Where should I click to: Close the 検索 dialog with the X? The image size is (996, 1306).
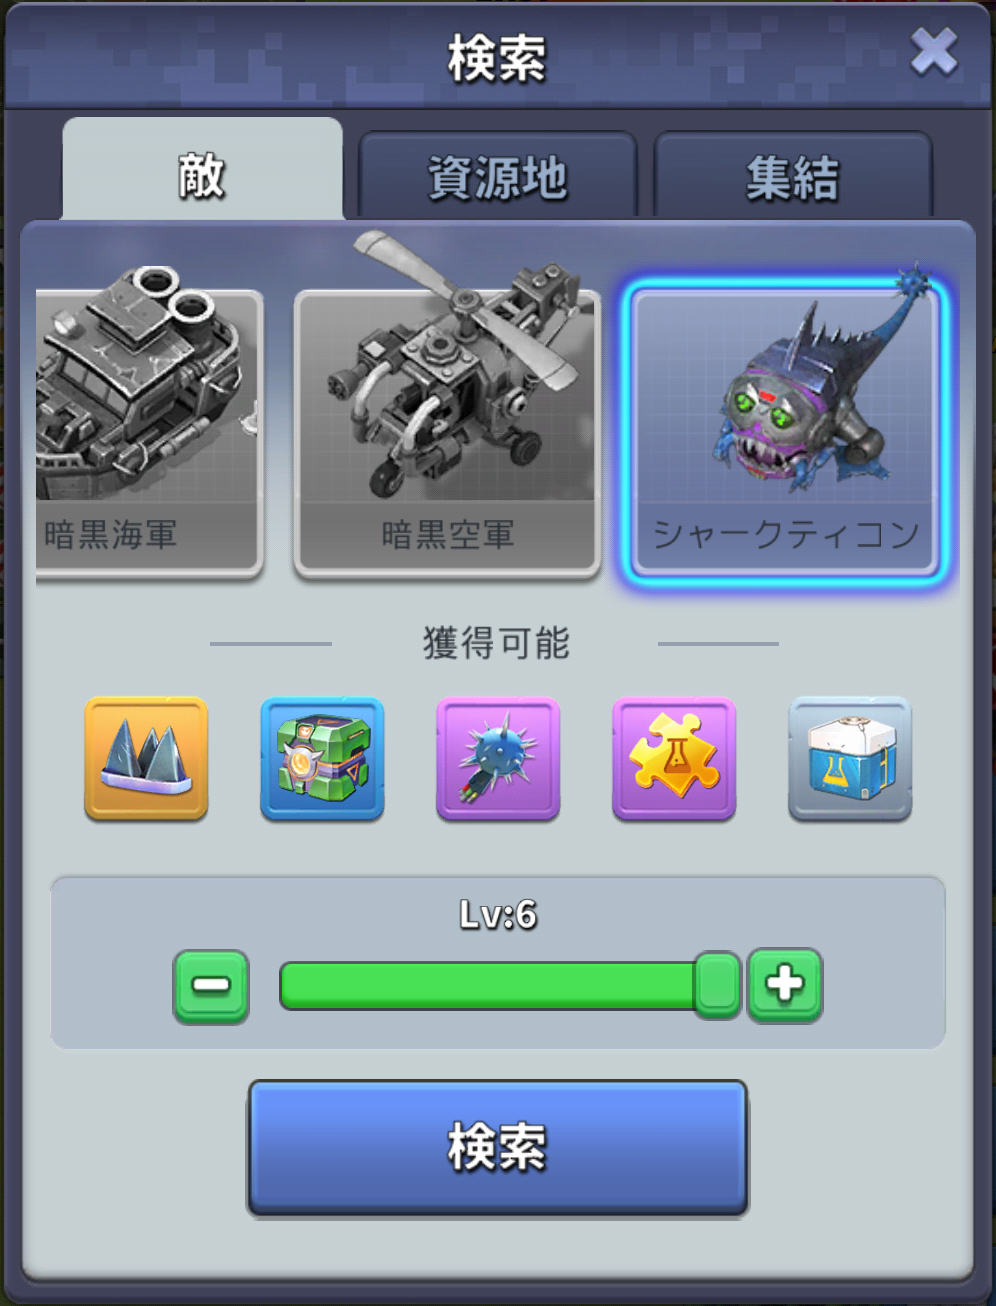pyautogui.click(x=934, y=52)
